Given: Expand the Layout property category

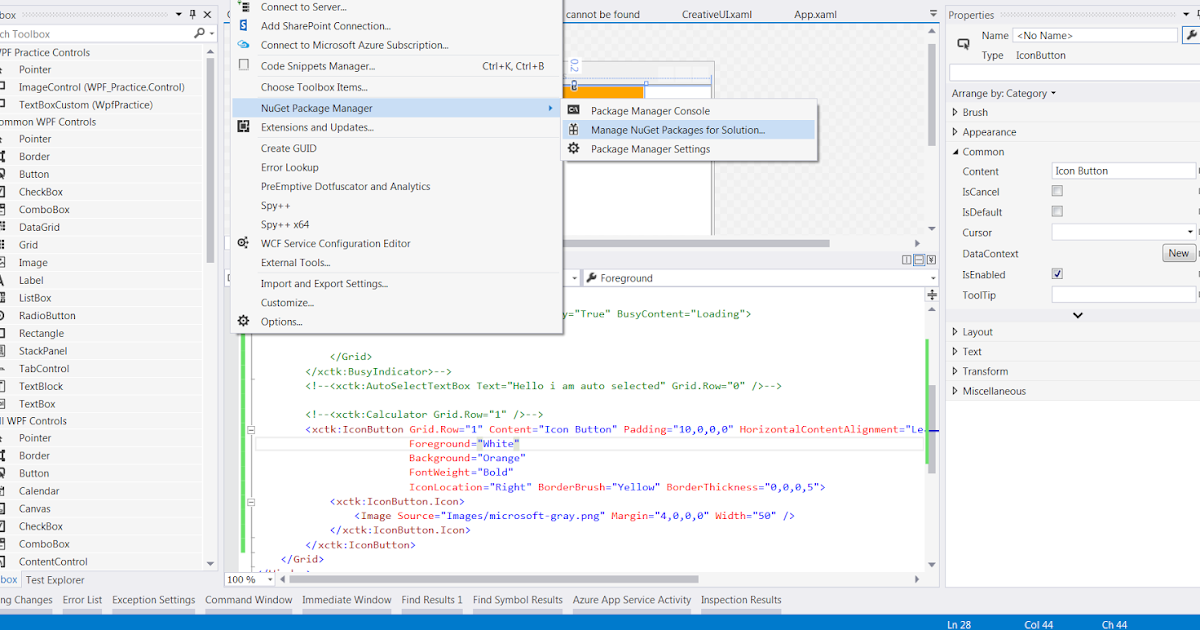Looking at the screenshot, I should 955,332.
